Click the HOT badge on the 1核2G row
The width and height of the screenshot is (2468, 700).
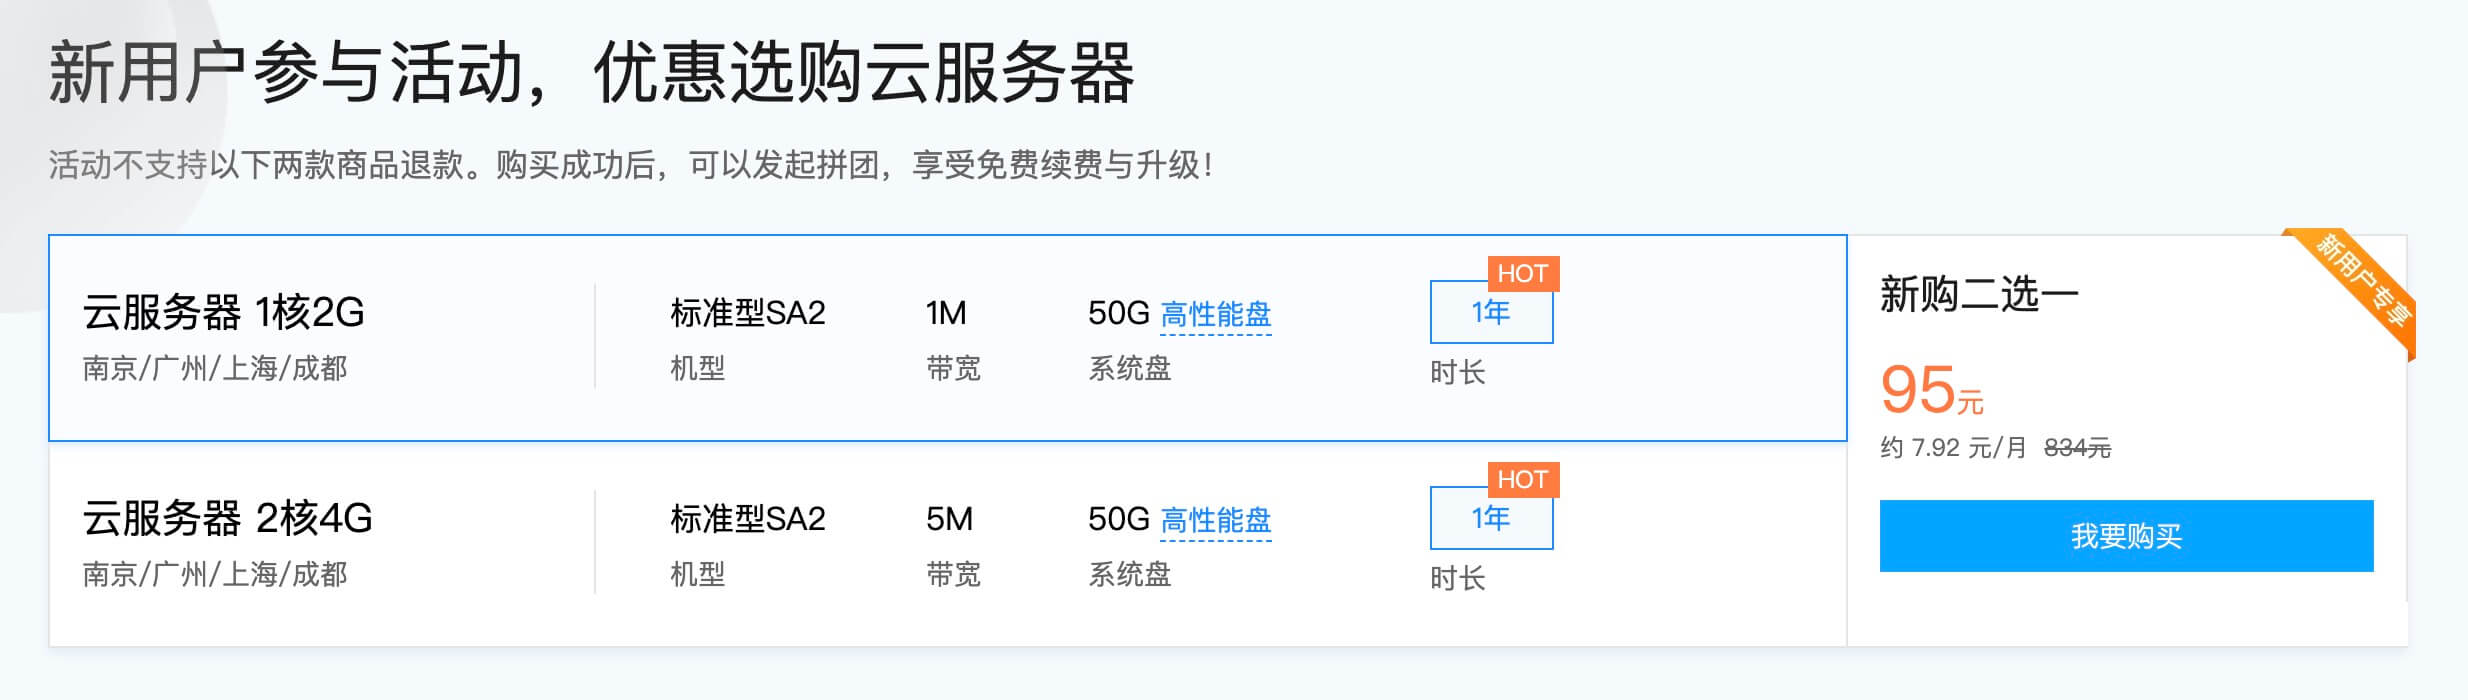tap(1522, 274)
